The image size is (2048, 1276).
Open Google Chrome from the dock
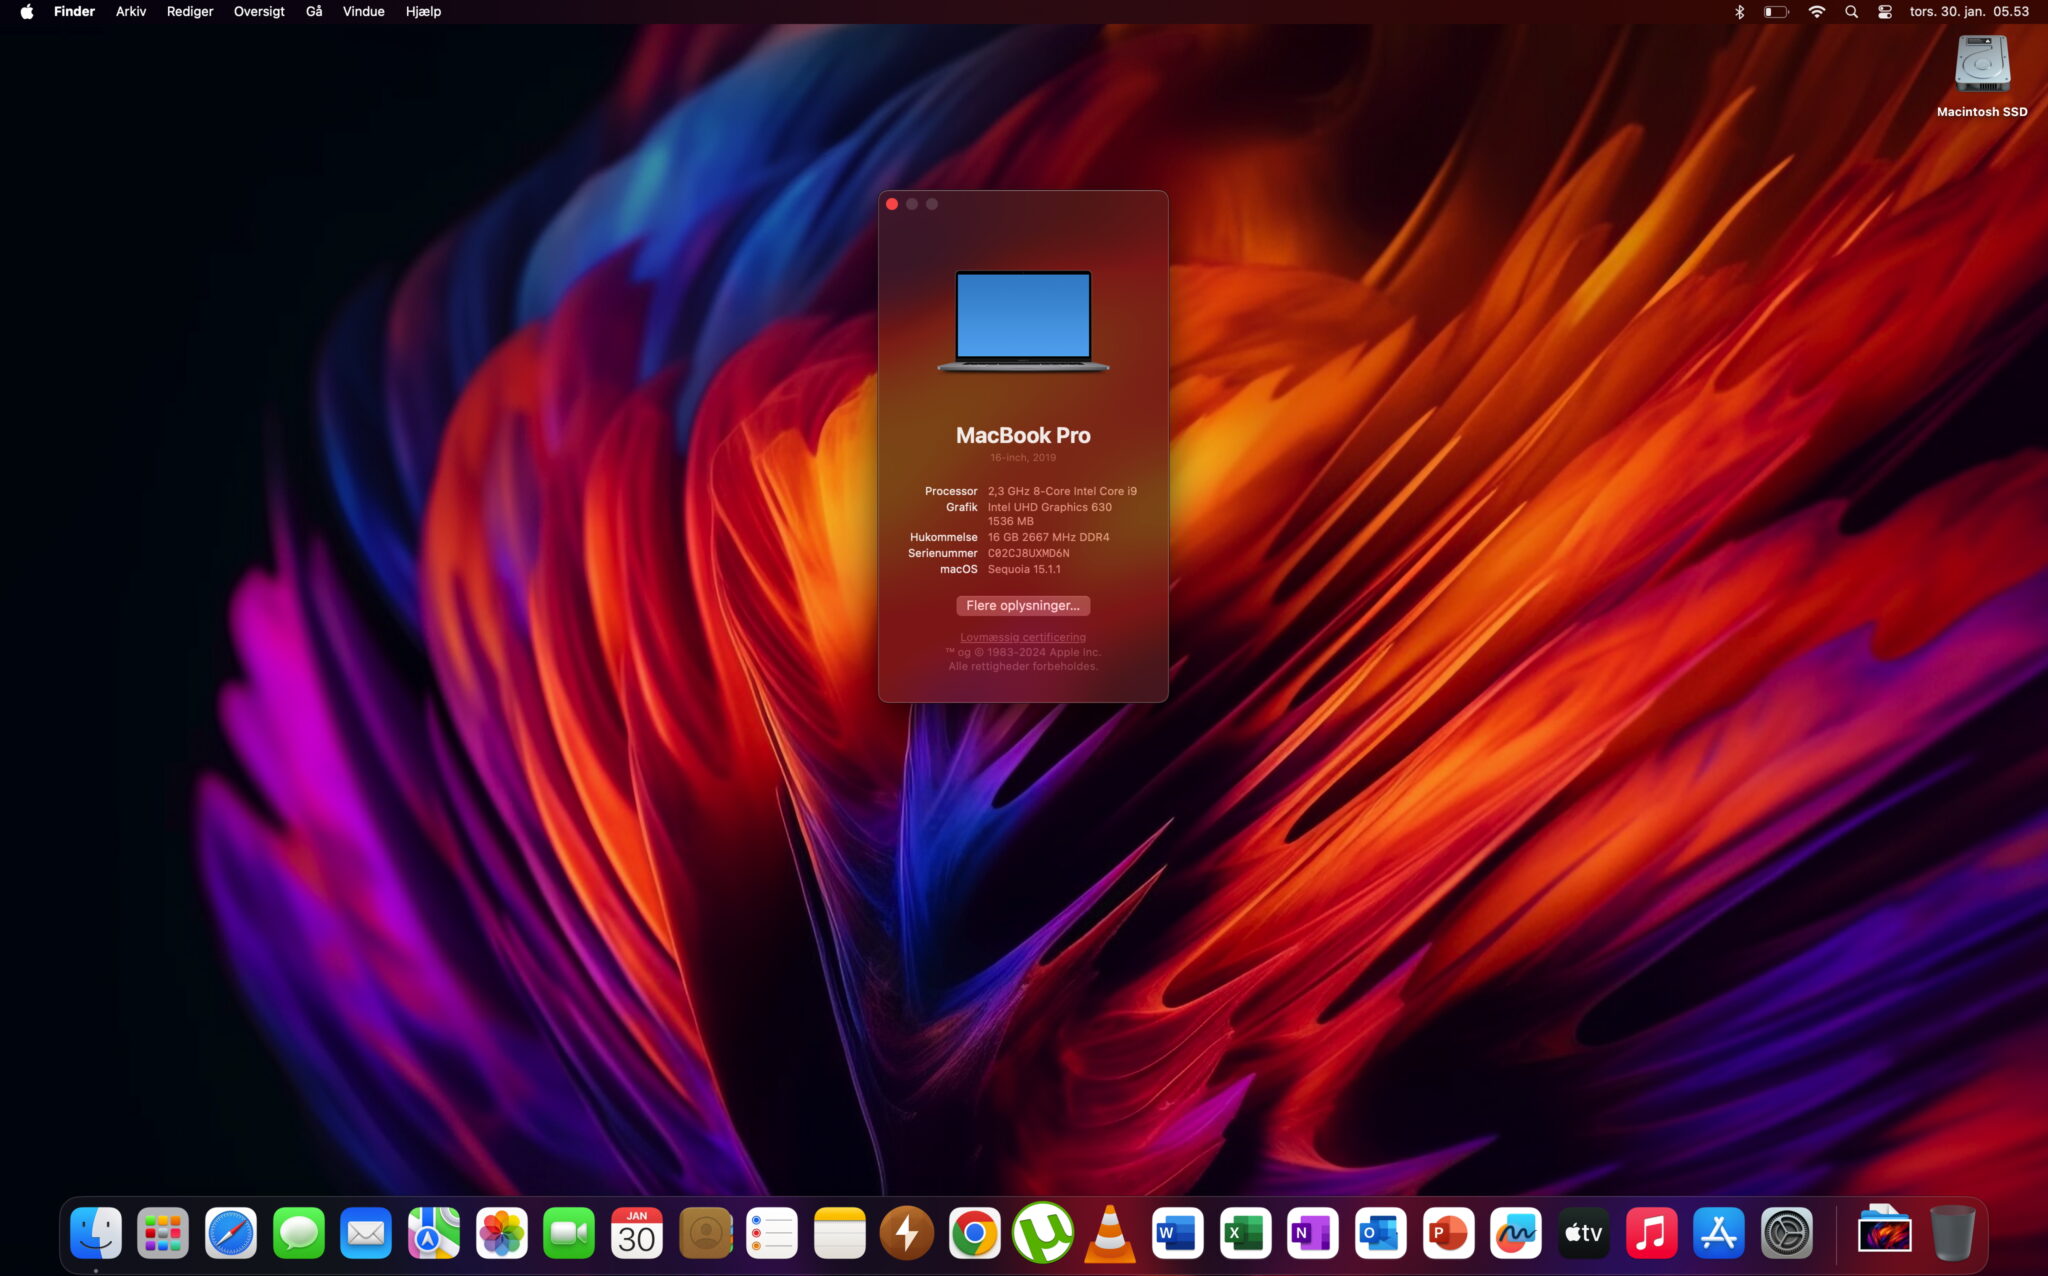click(x=974, y=1234)
